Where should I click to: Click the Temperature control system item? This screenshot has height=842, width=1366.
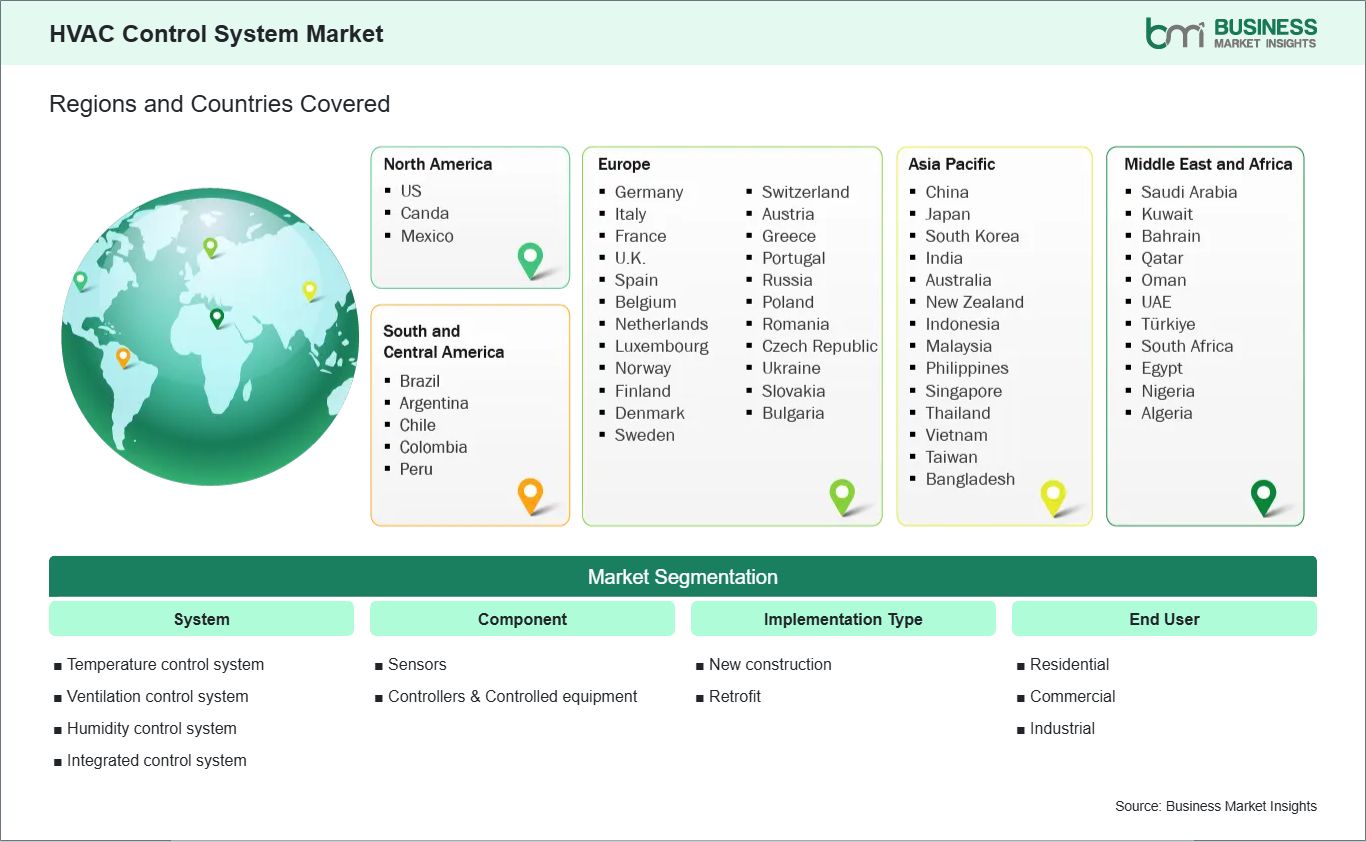coord(165,664)
